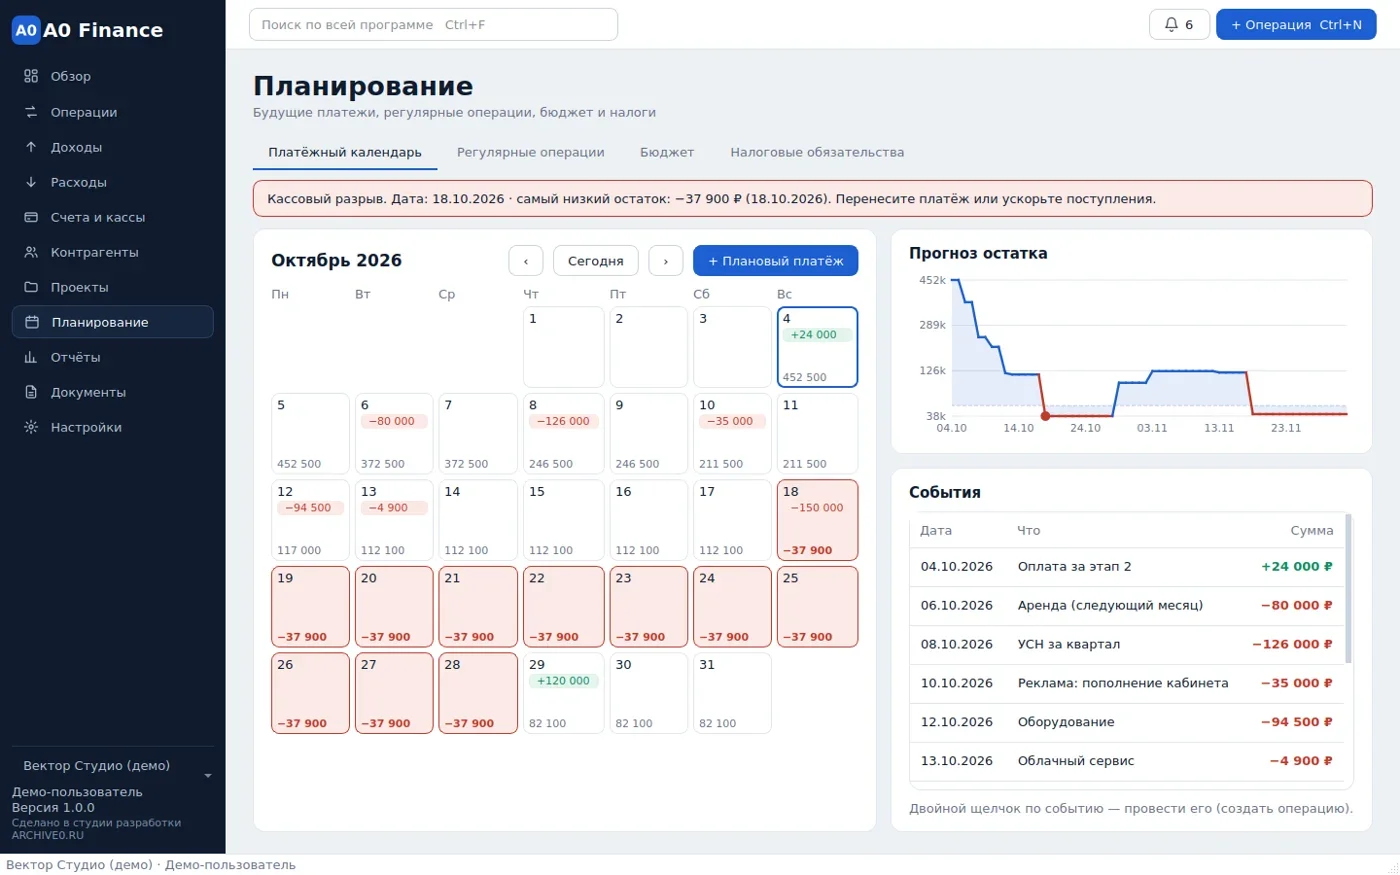Click the Расходы down-arrow icon
Viewport: 1400px width, 875px height.
(x=31, y=182)
